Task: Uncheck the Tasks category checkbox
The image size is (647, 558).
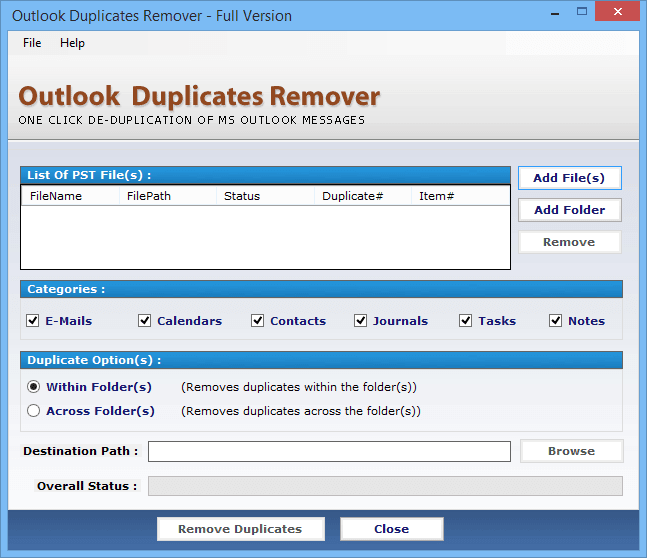Action: 465,321
